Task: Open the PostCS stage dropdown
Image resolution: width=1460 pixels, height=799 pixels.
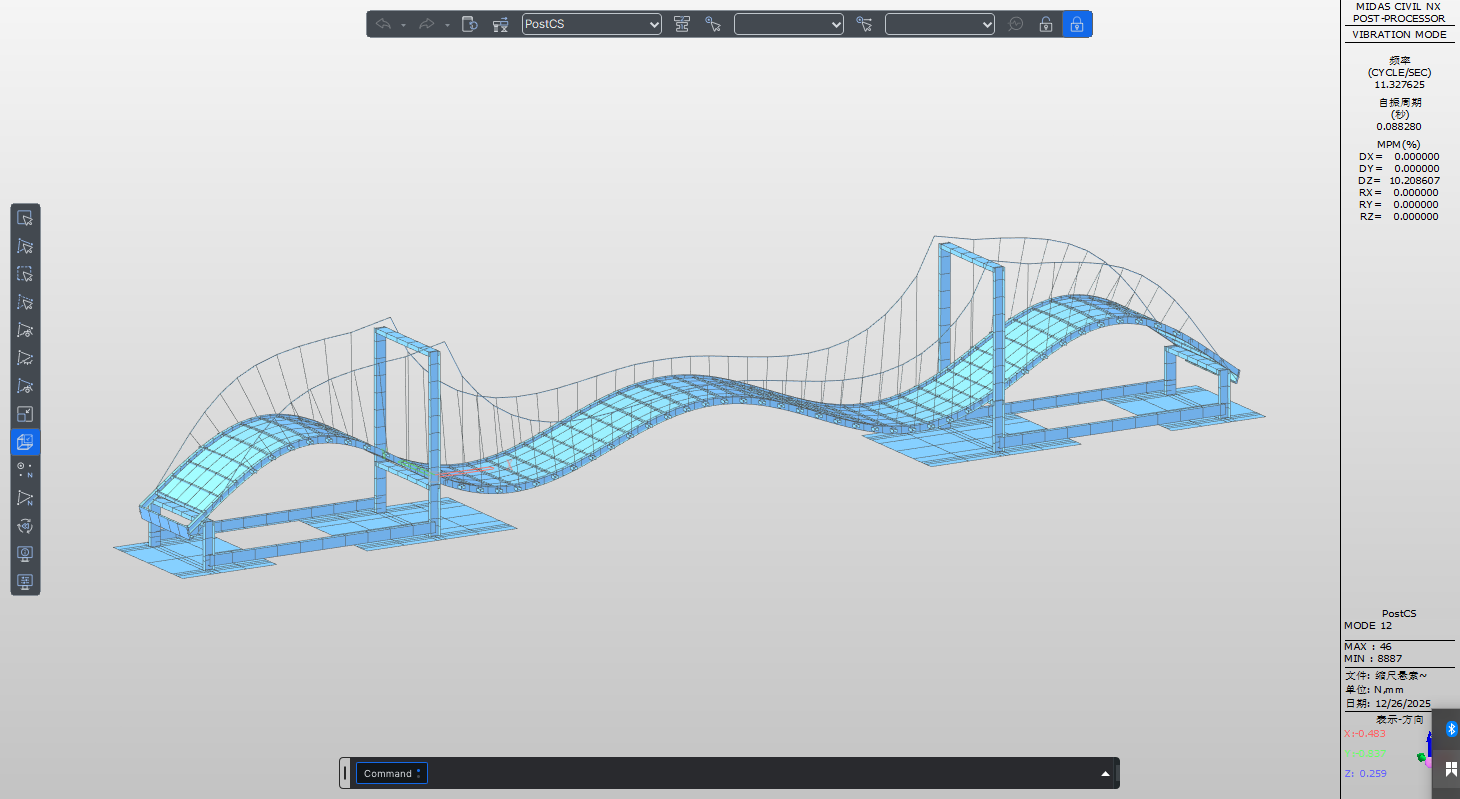Action: tap(591, 24)
